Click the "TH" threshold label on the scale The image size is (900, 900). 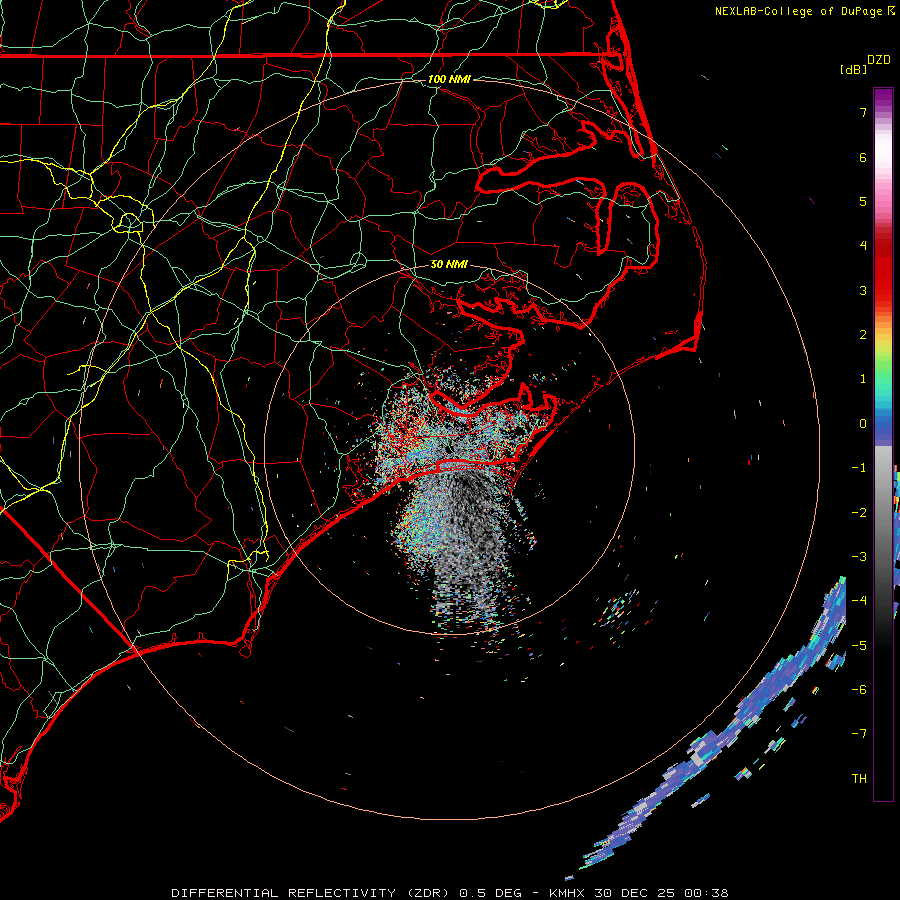[x=859, y=779]
